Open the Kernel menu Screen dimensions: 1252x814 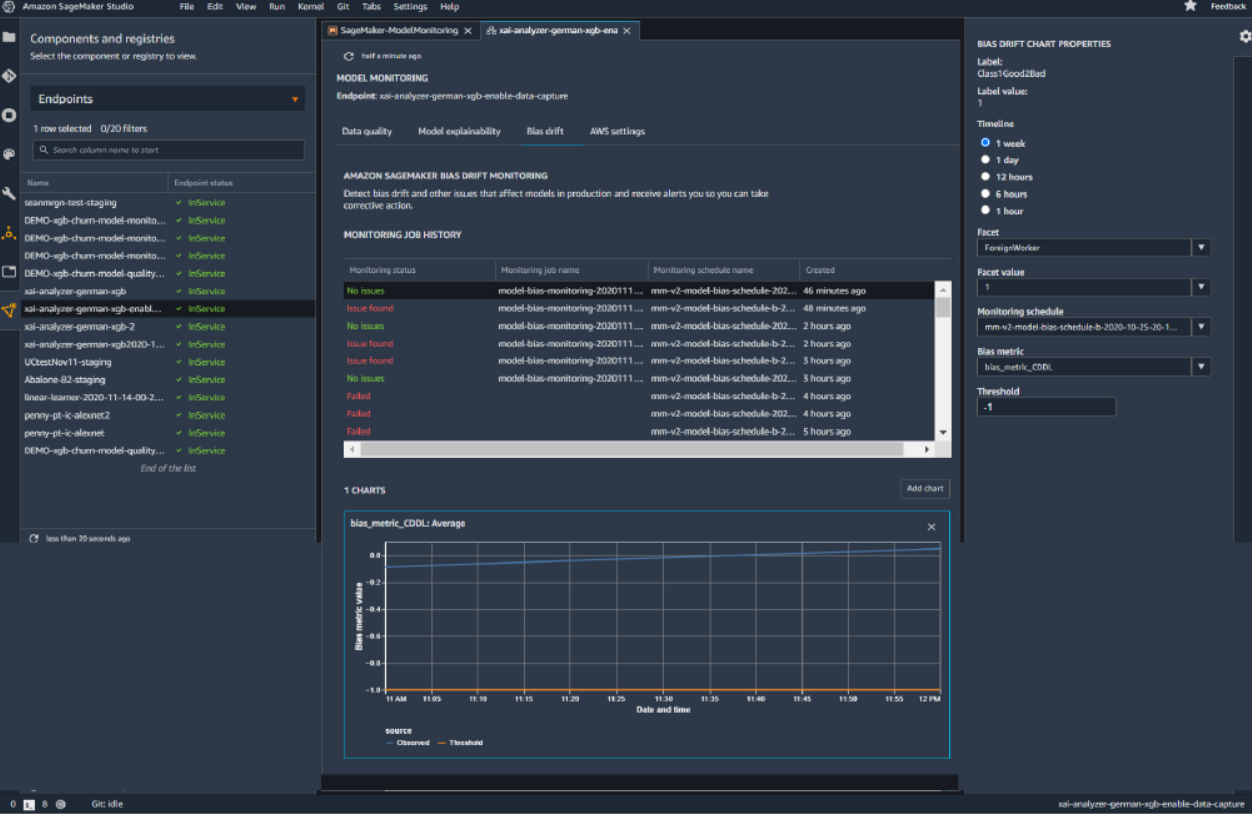[310, 6]
